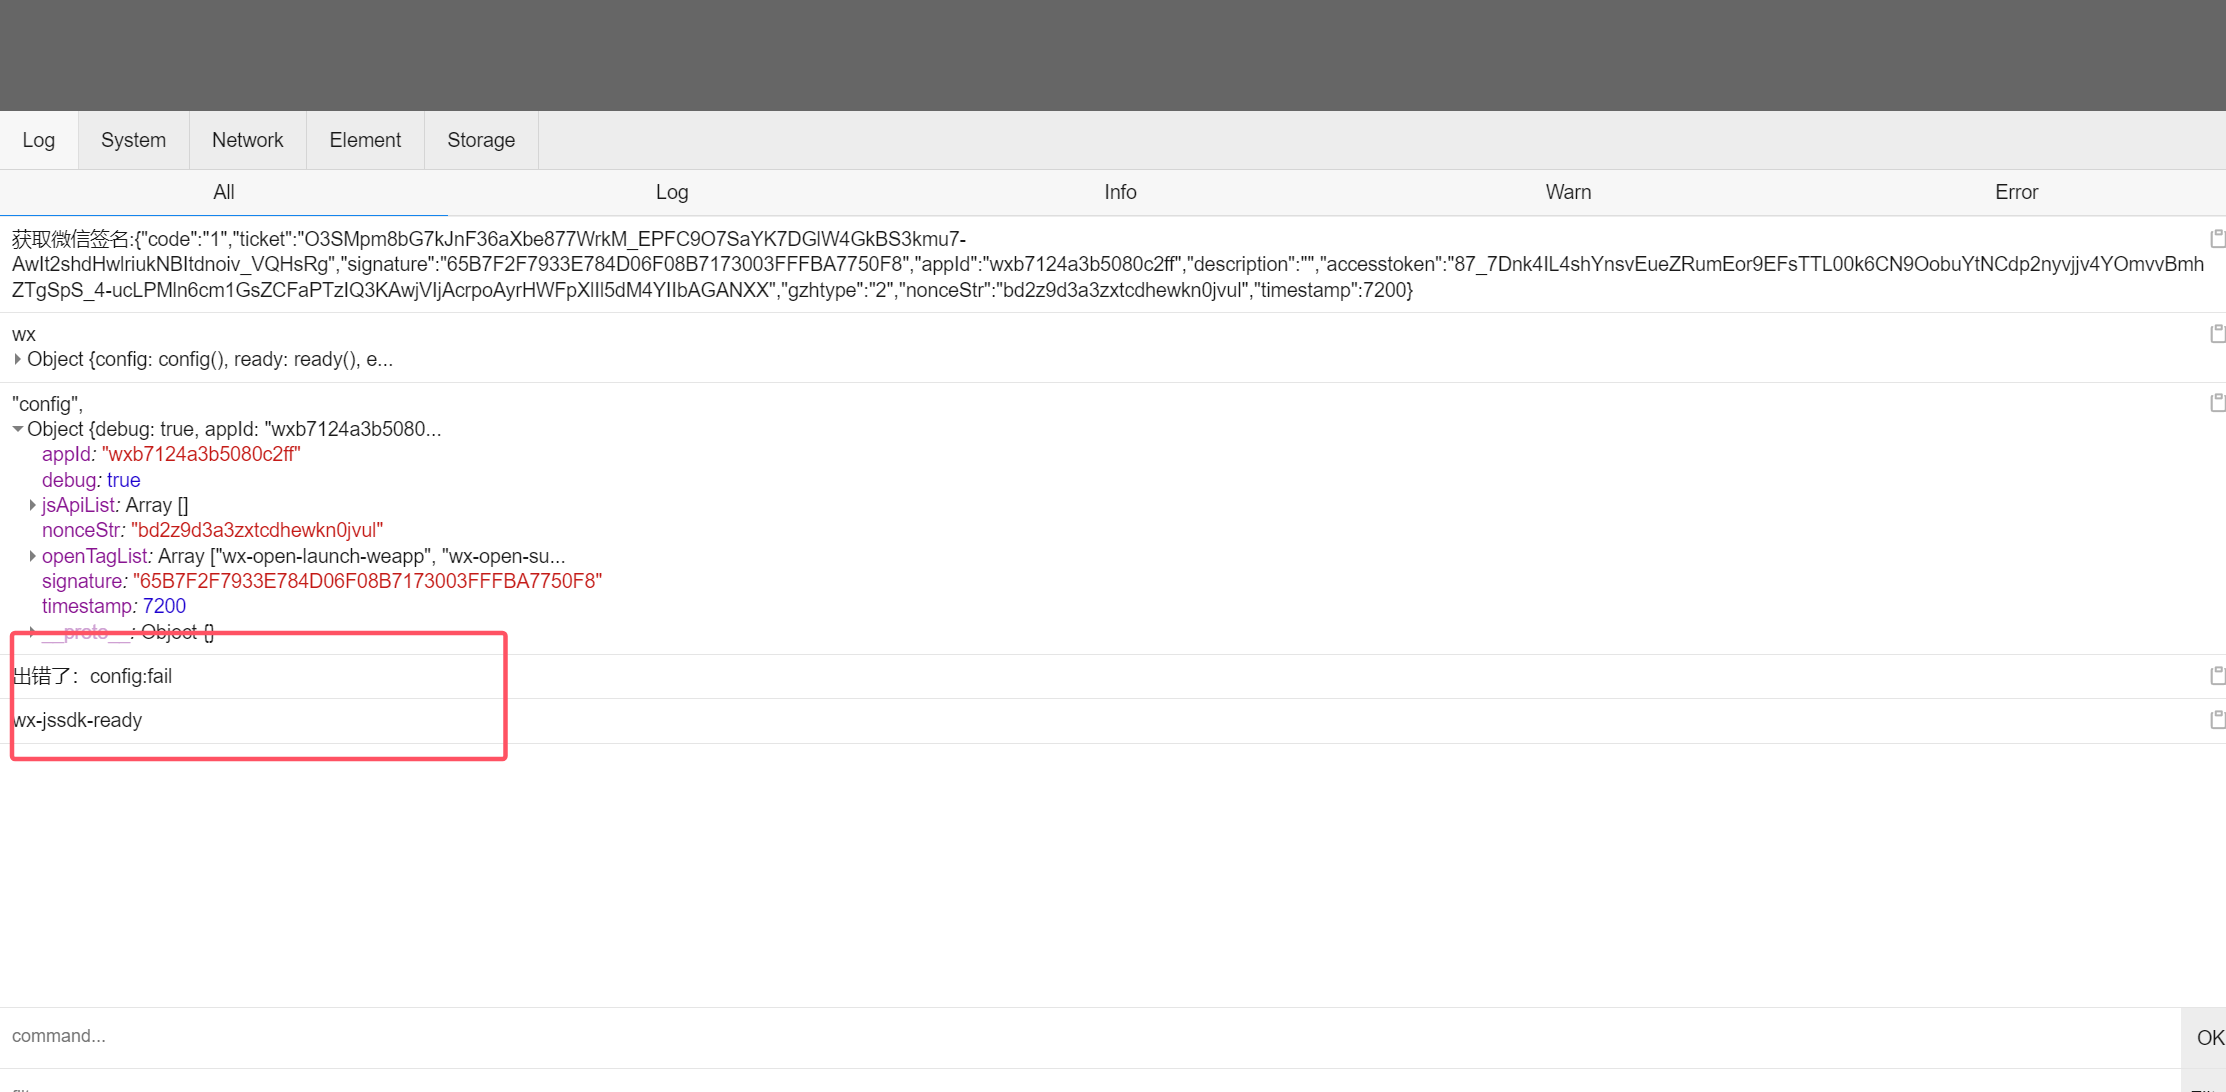Collapse the config Object details
Viewport: 2226px width, 1092px height.
point(18,429)
